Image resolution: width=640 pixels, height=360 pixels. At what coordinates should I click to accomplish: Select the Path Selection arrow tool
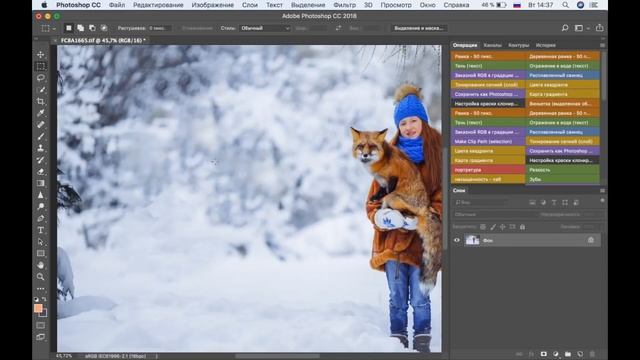(40, 242)
